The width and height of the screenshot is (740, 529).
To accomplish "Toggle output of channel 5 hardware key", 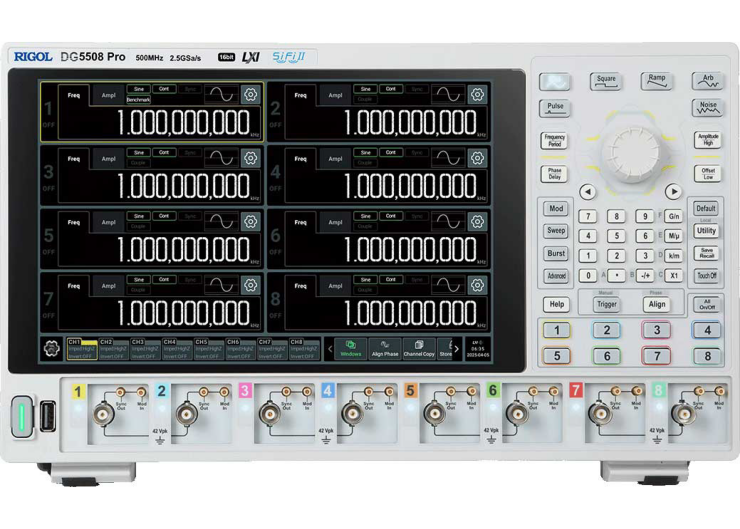I will tap(557, 356).
